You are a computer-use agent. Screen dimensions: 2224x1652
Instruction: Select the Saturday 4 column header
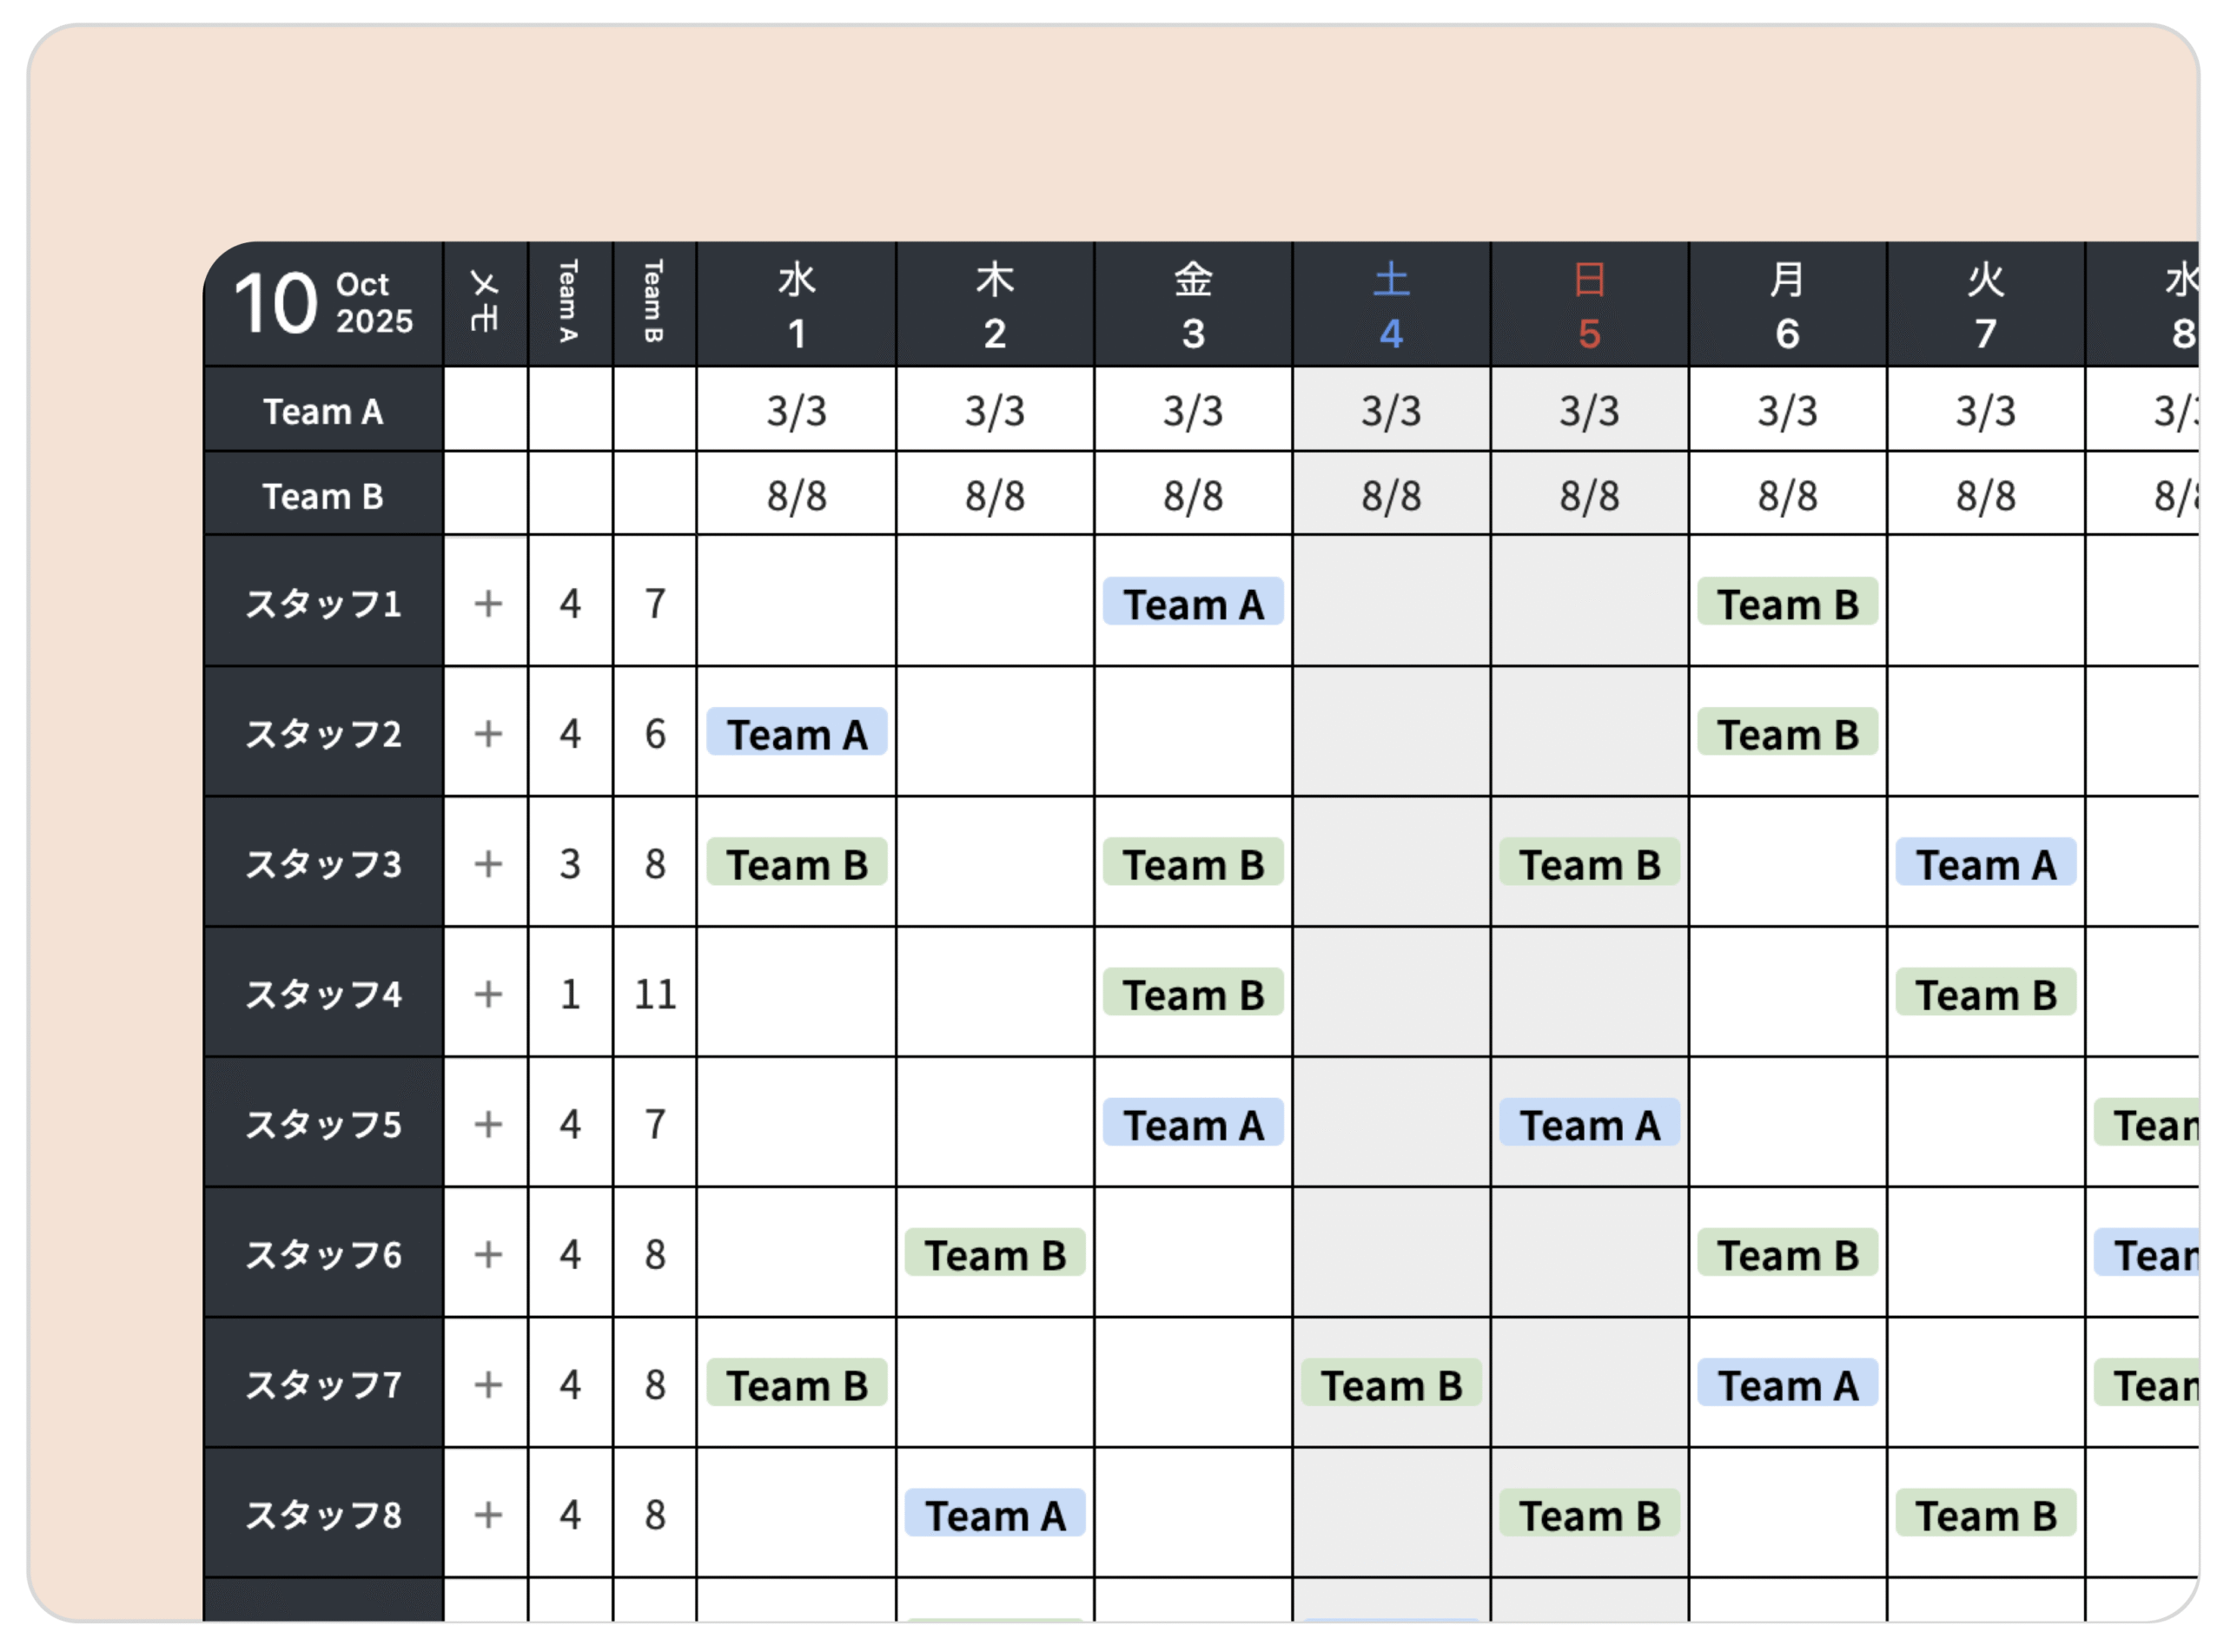pos(1391,304)
